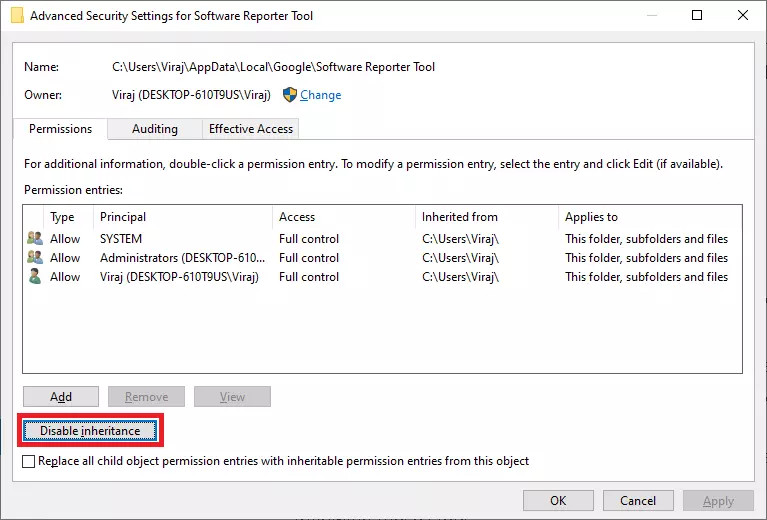Click Applies to value in Viraj row
767x520 pixels.
[646, 277]
